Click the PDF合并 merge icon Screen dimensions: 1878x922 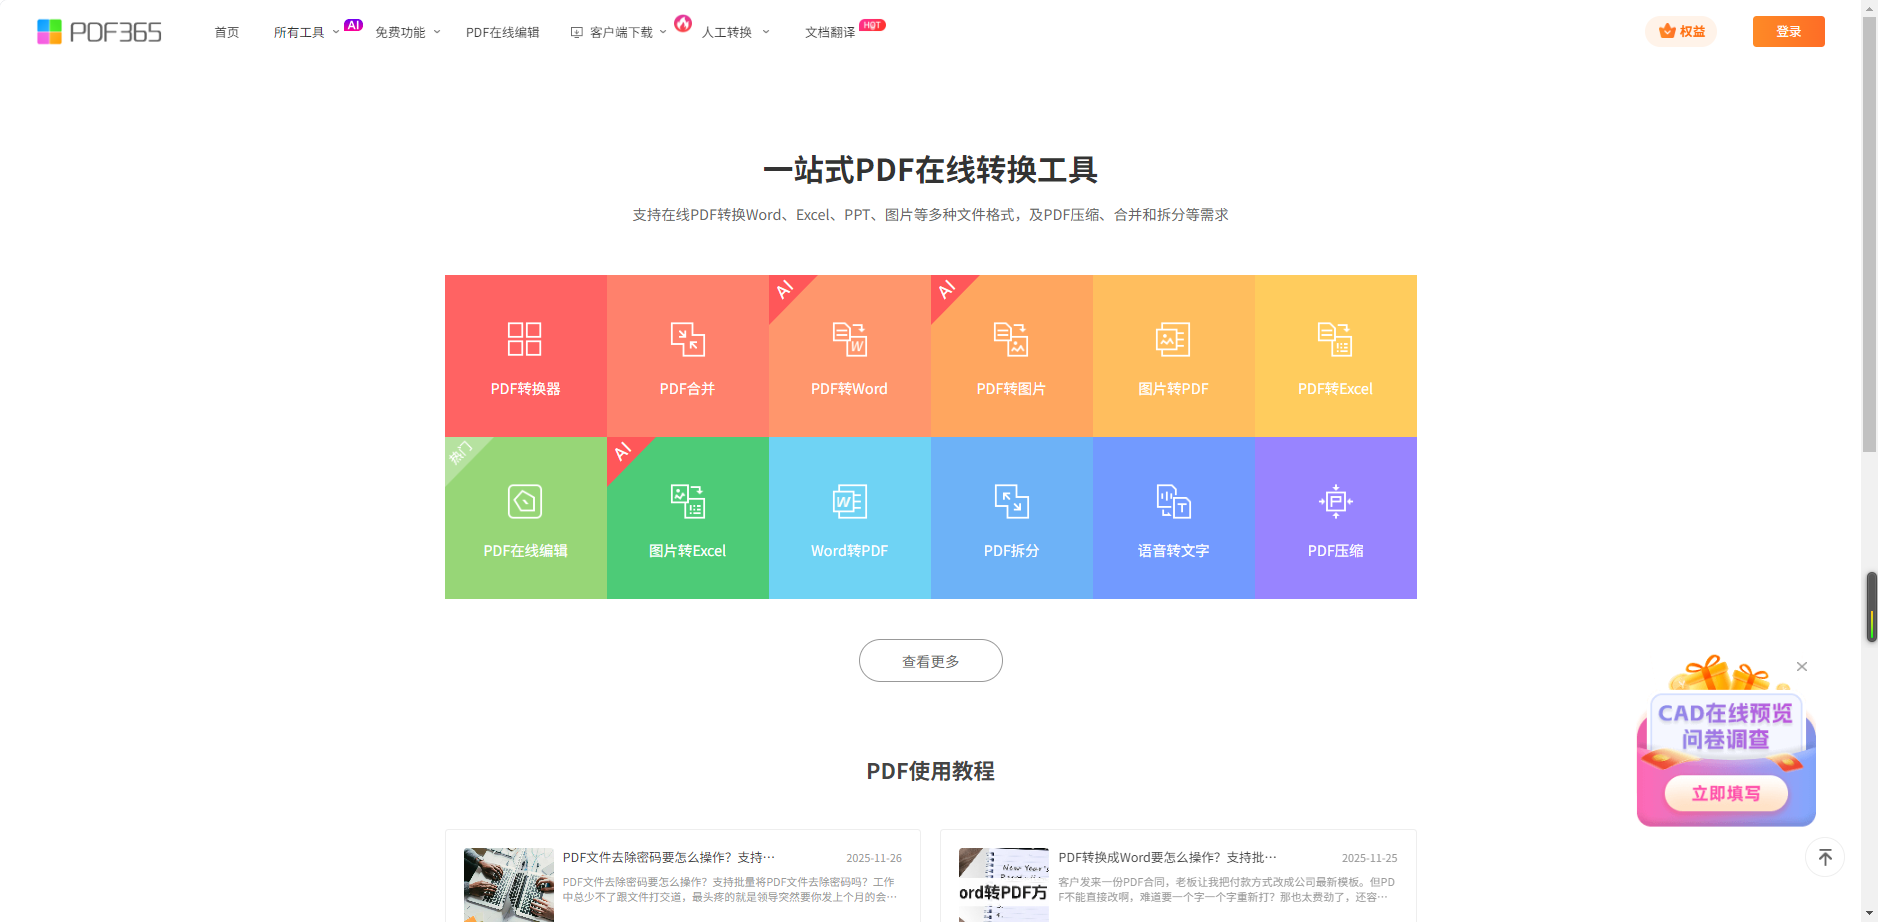687,339
